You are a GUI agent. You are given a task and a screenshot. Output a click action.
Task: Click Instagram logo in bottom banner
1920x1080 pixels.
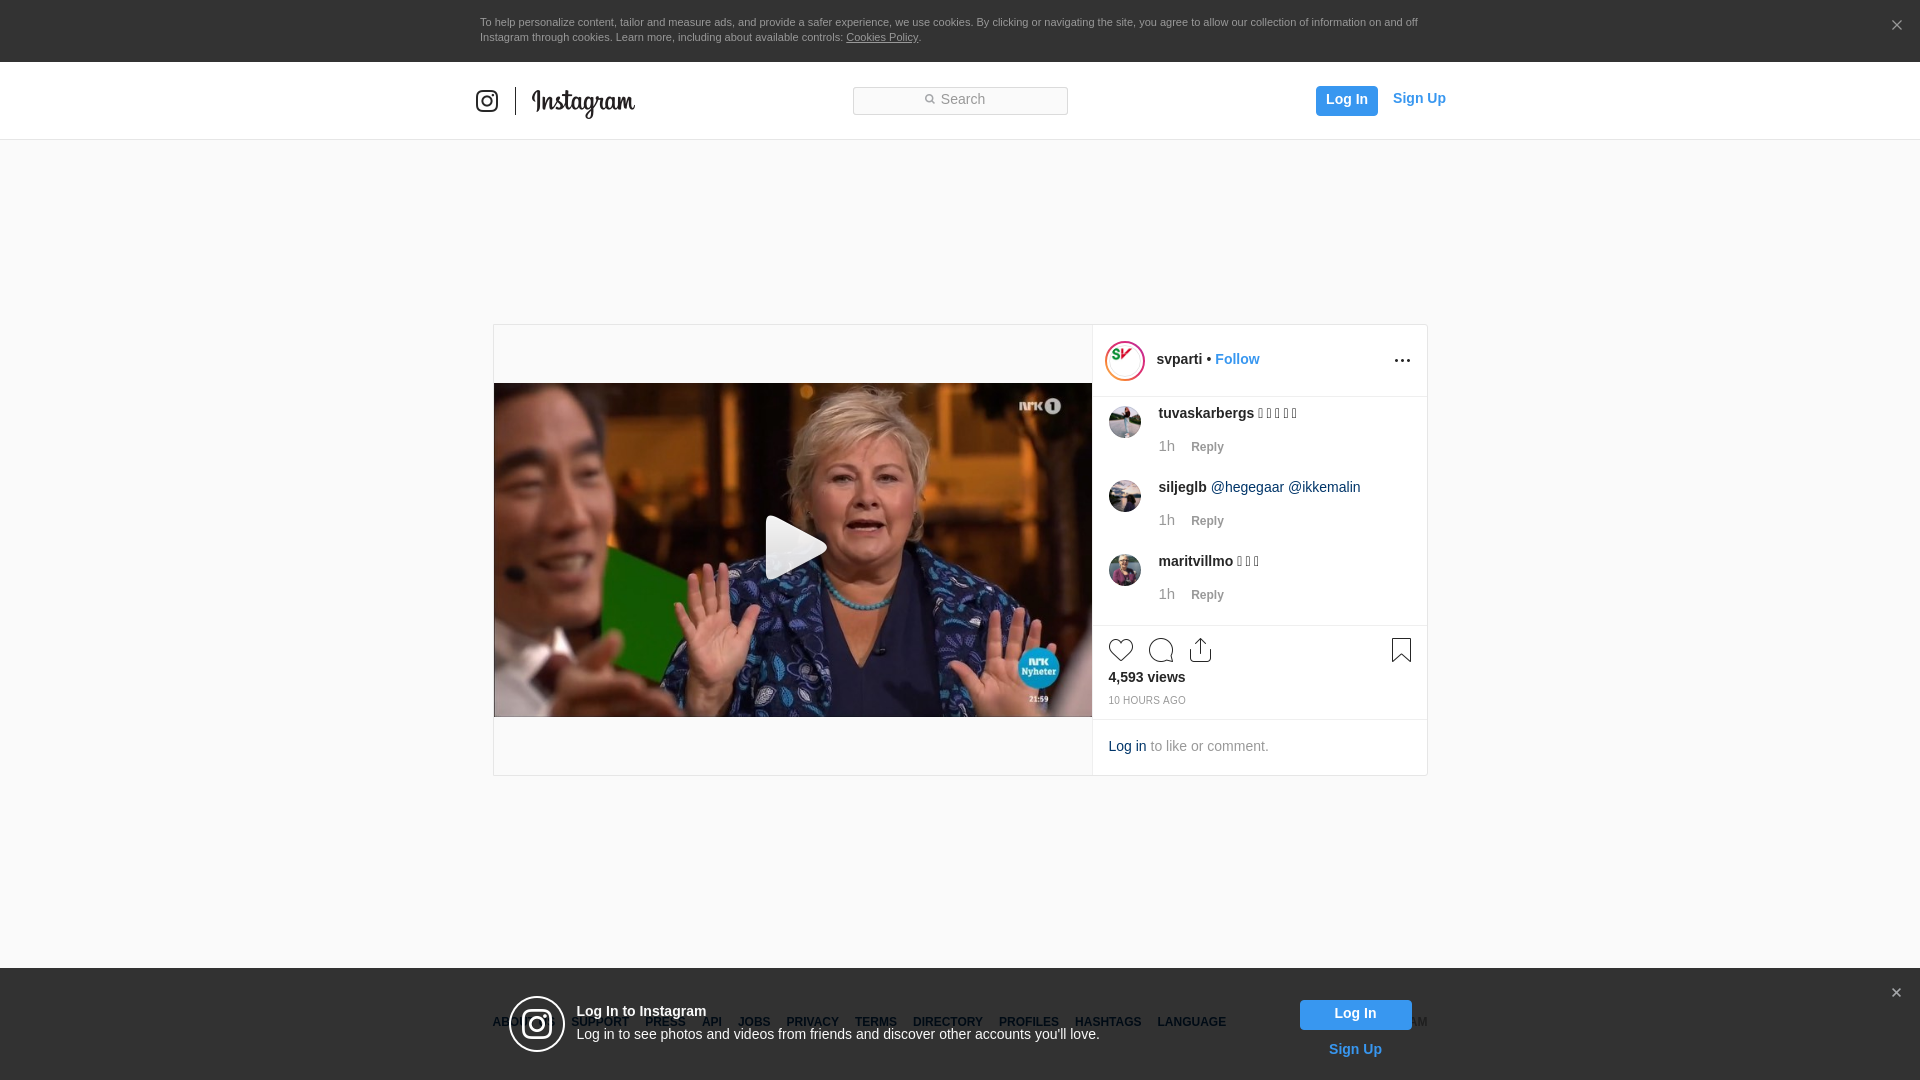537,1024
